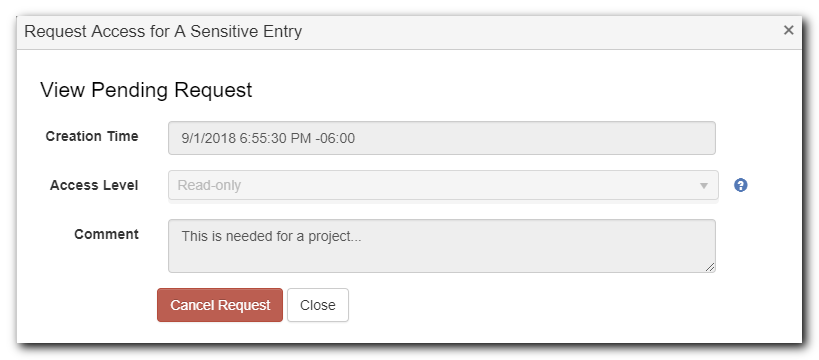This screenshot has height=360, width=819.
Task: Click inside the Creation Time field
Action: coord(441,138)
